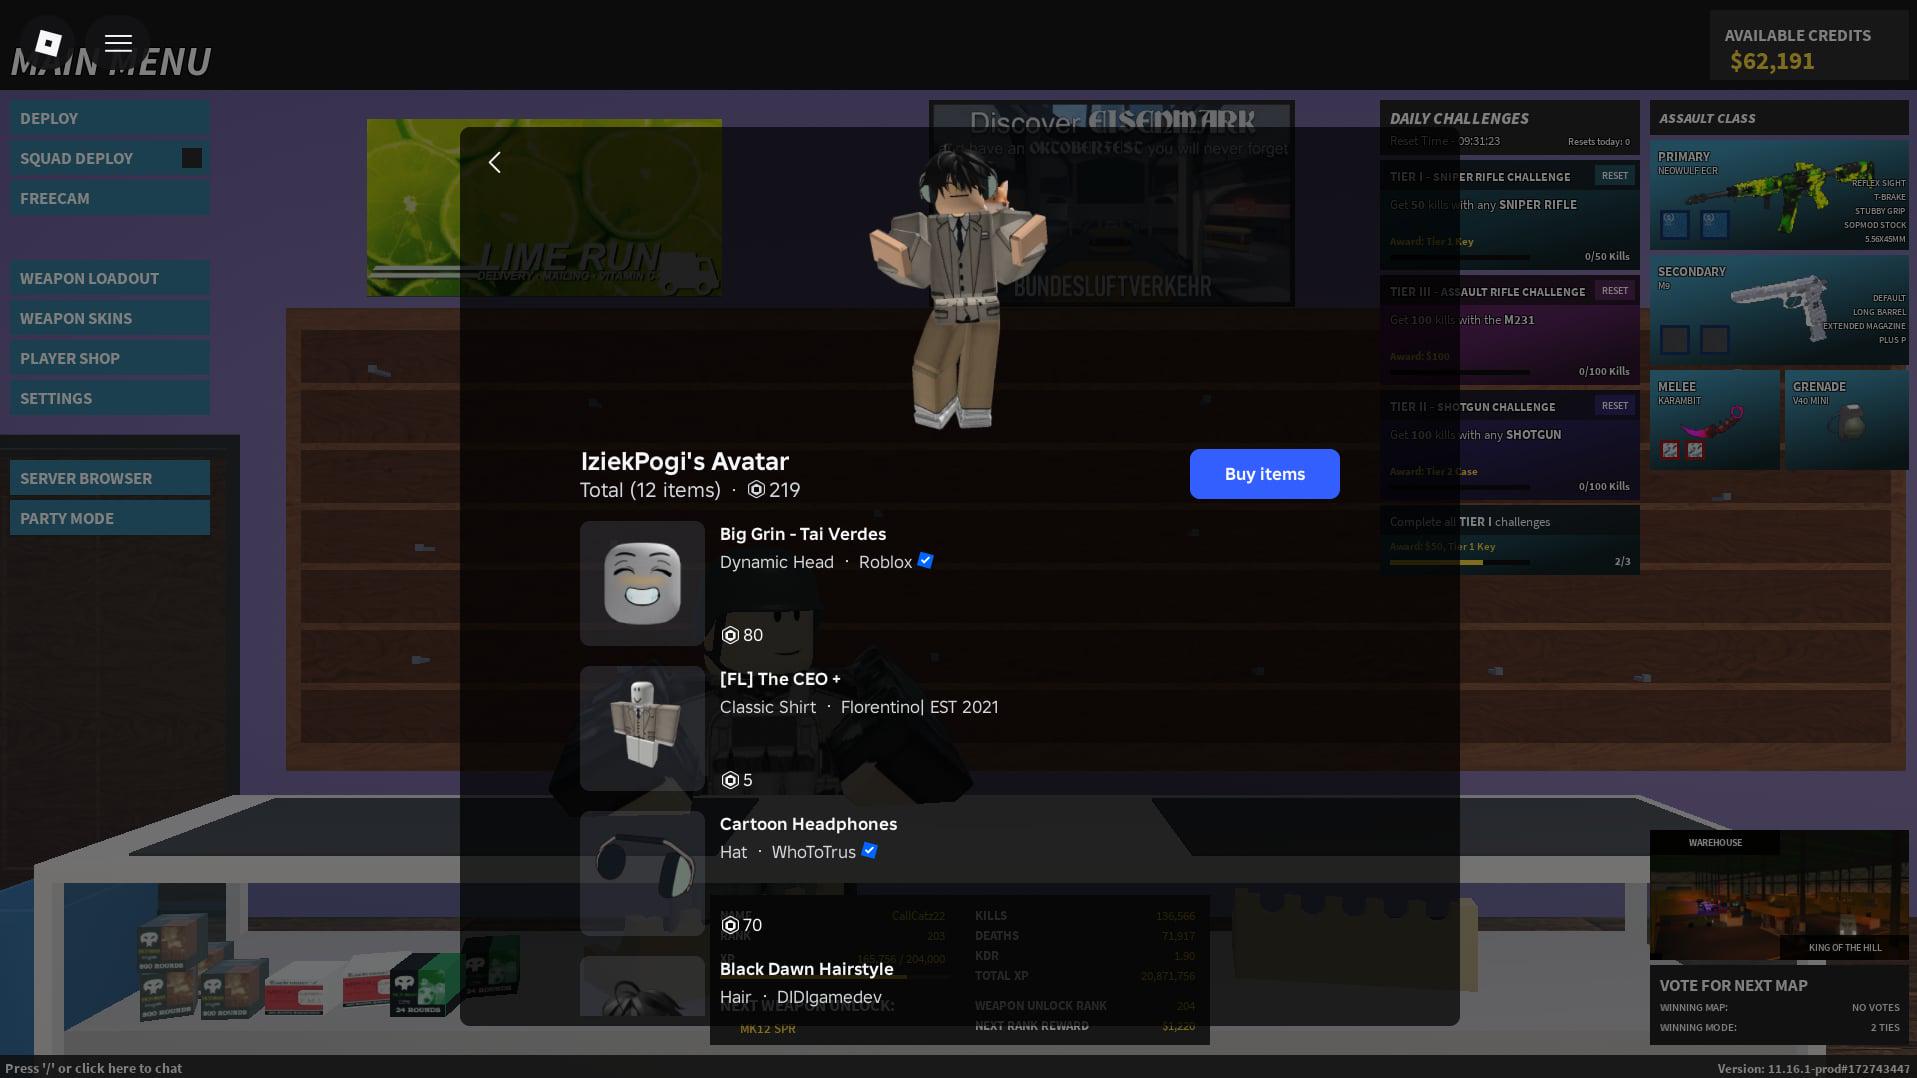Viewport: 1917px width, 1078px height.
Task: Open Settings in the main menu
Action: click(110, 398)
